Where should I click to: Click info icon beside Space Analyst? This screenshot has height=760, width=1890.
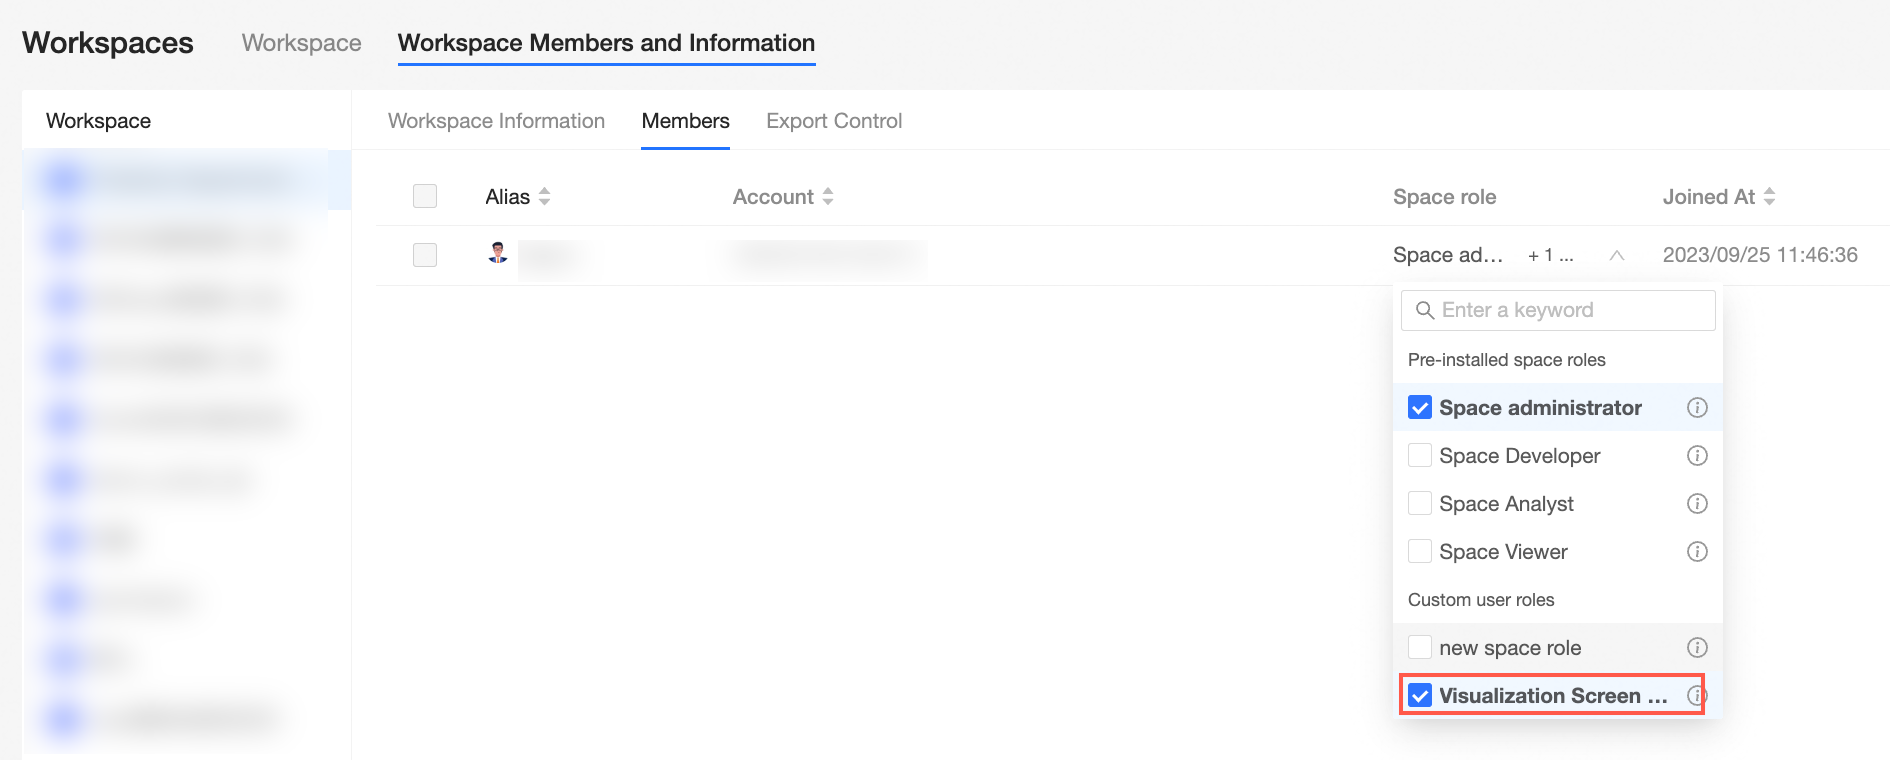point(1697,504)
